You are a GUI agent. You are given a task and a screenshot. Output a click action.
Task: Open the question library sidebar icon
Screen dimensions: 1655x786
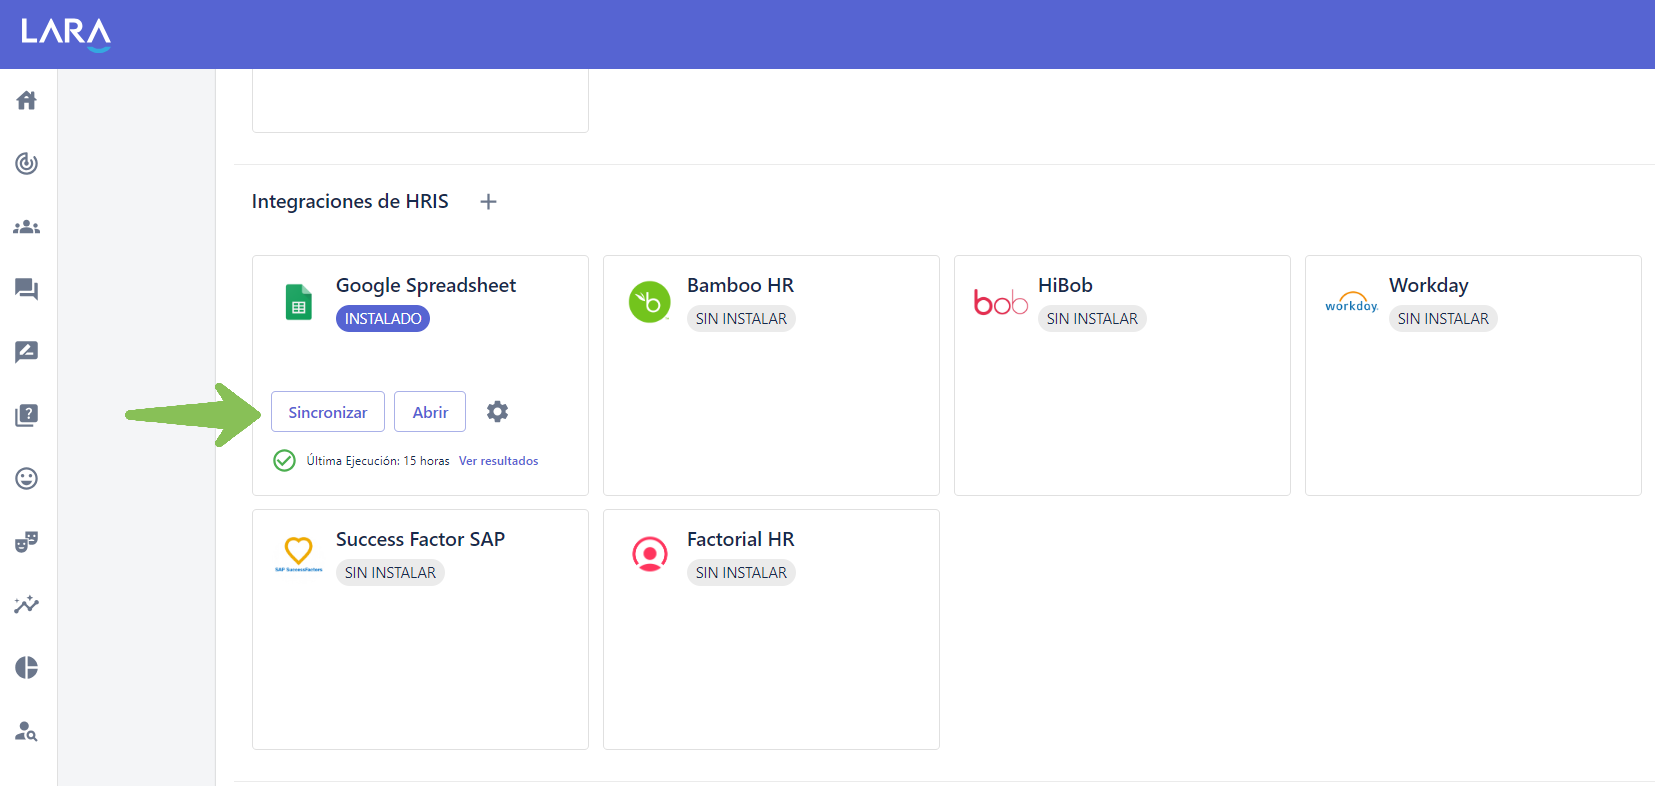(27, 415)
